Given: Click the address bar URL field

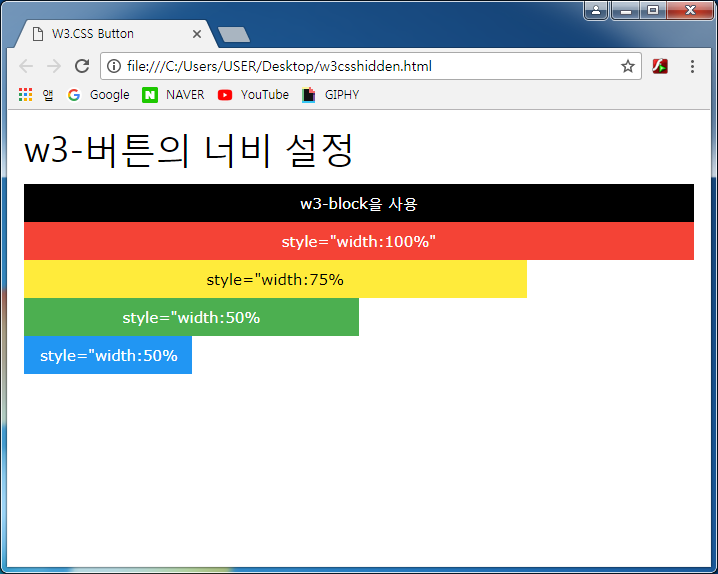Looking at the screenshot, I should click(370, 66).
